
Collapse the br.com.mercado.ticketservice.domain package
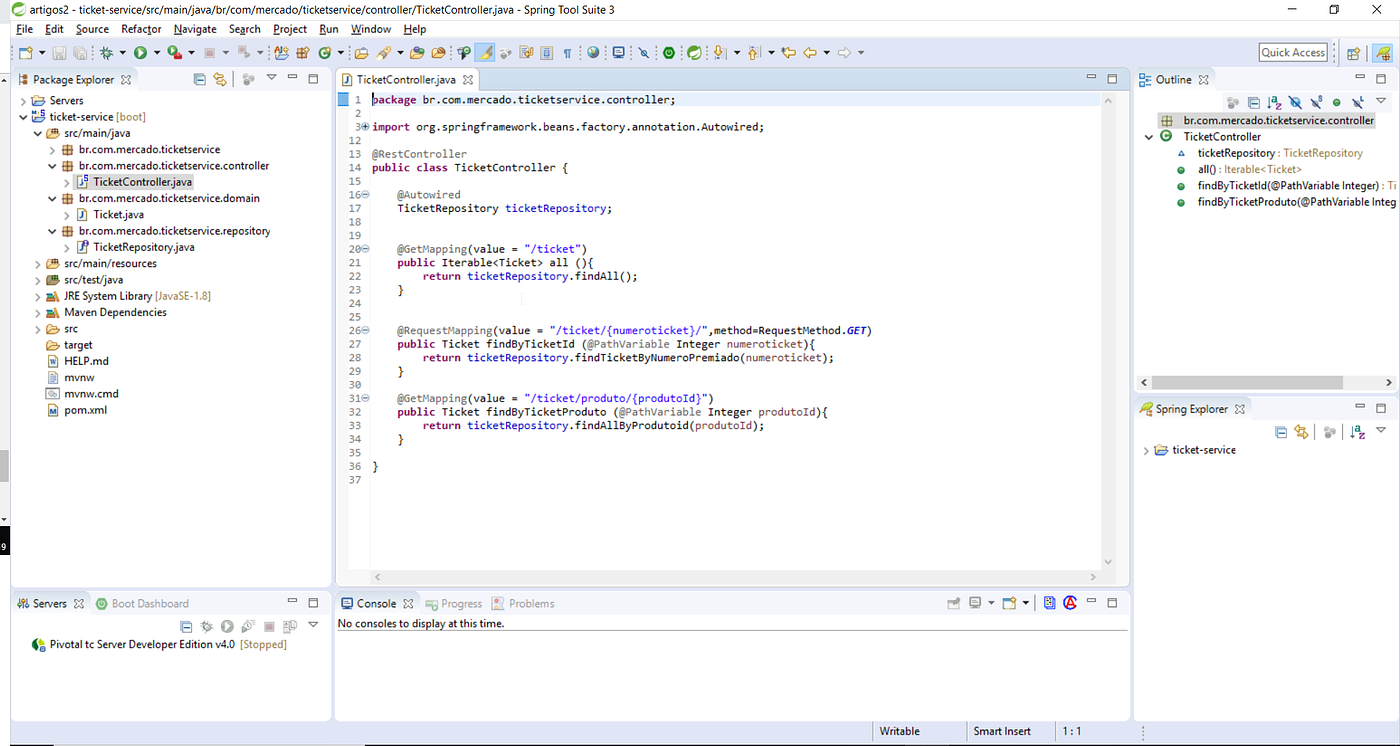(x=53, y=198)
